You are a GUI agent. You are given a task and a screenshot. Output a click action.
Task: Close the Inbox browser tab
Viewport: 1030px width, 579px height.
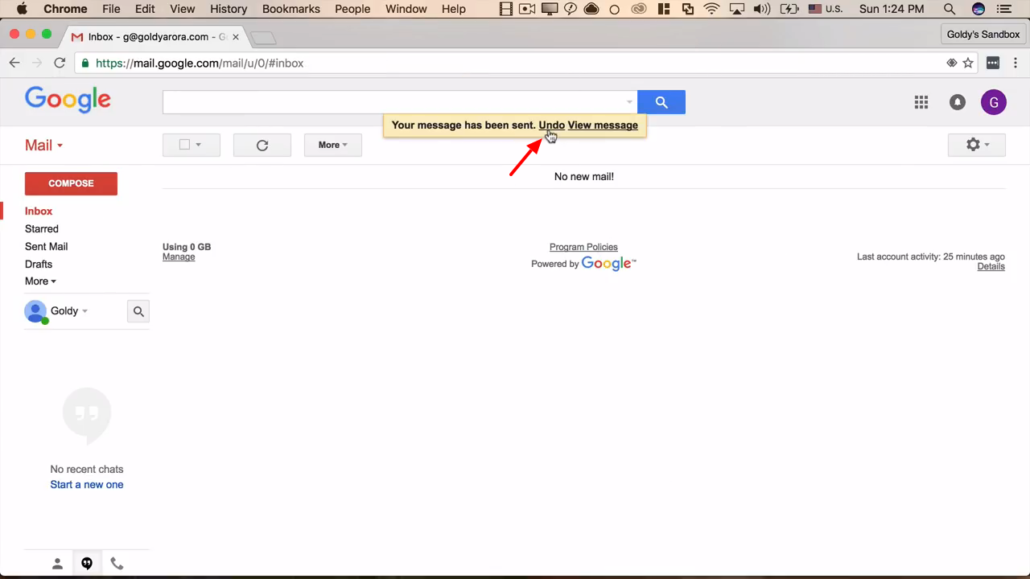pos(236,37)
